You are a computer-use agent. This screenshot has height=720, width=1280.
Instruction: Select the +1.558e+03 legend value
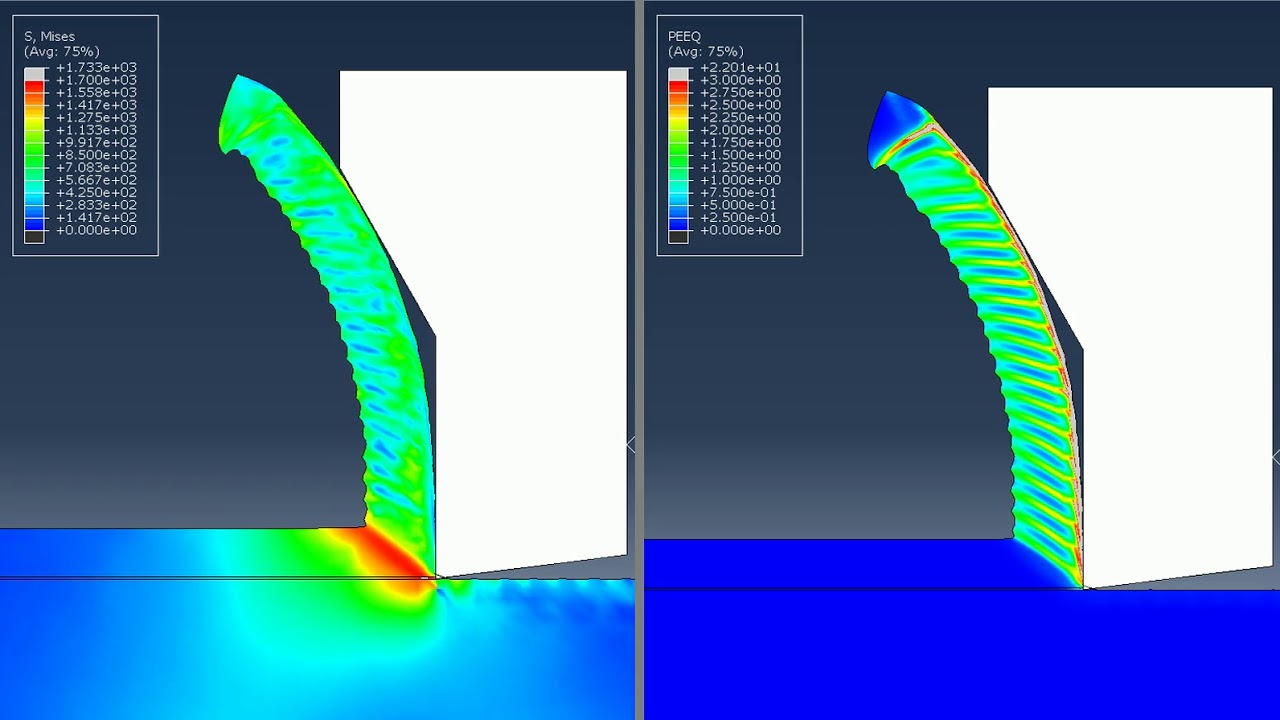96,93
